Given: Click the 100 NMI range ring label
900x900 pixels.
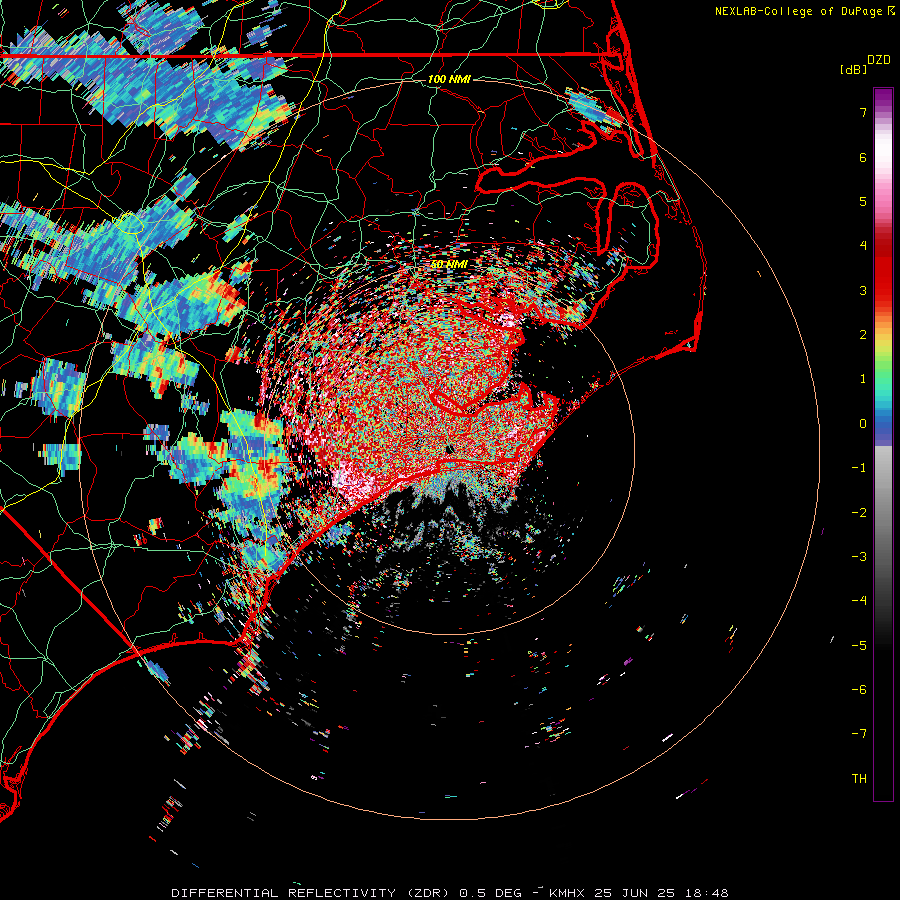Looking at the screenshot, I should pos(449,79).
